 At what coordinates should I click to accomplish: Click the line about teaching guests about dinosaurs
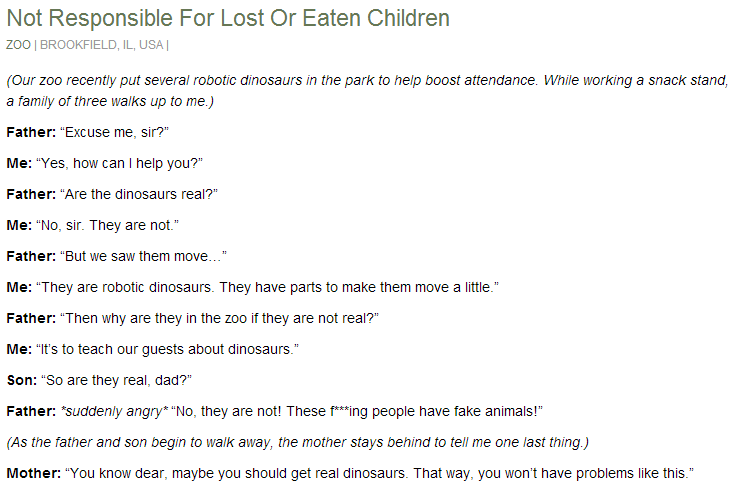click(x=168, y=349)
